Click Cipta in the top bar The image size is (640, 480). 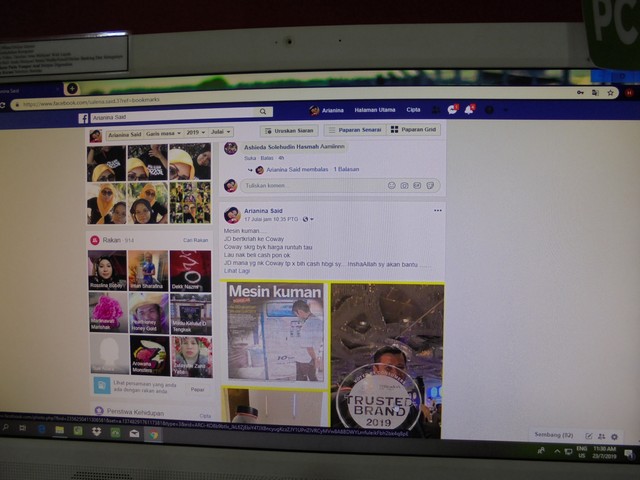click(x=413, y=110)
